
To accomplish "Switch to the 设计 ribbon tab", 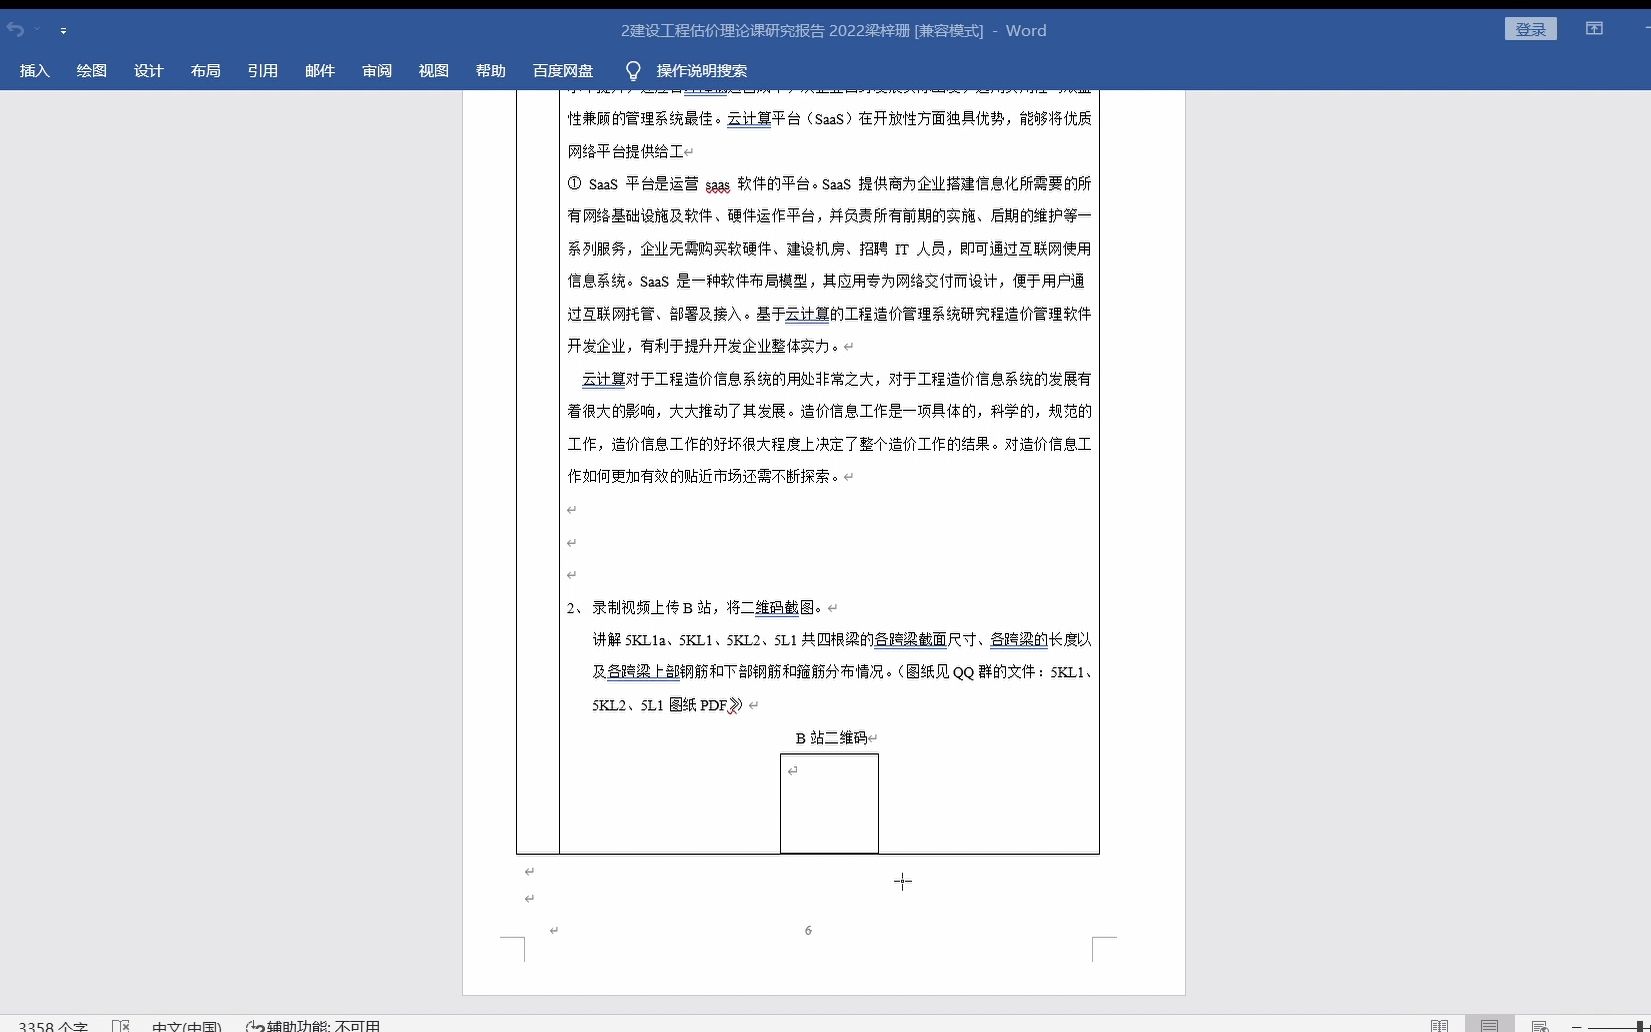I will pyautogui.click(x=148, y=71).
